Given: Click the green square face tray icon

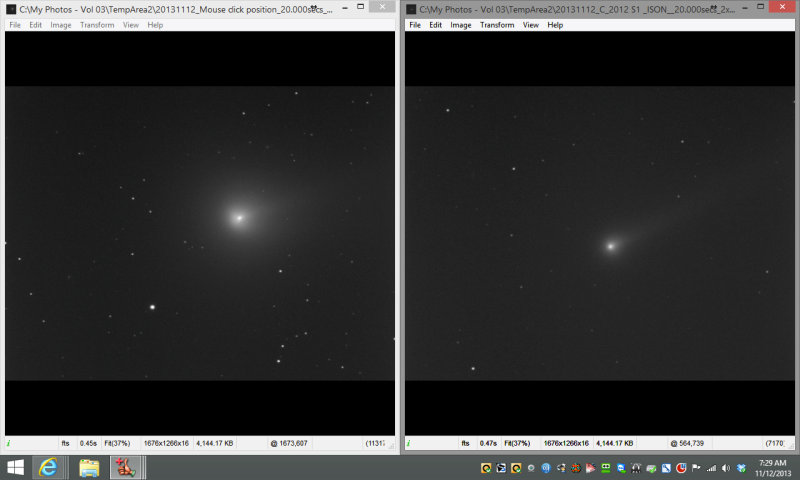Looking at the screenshot, I should coord(606,468).
